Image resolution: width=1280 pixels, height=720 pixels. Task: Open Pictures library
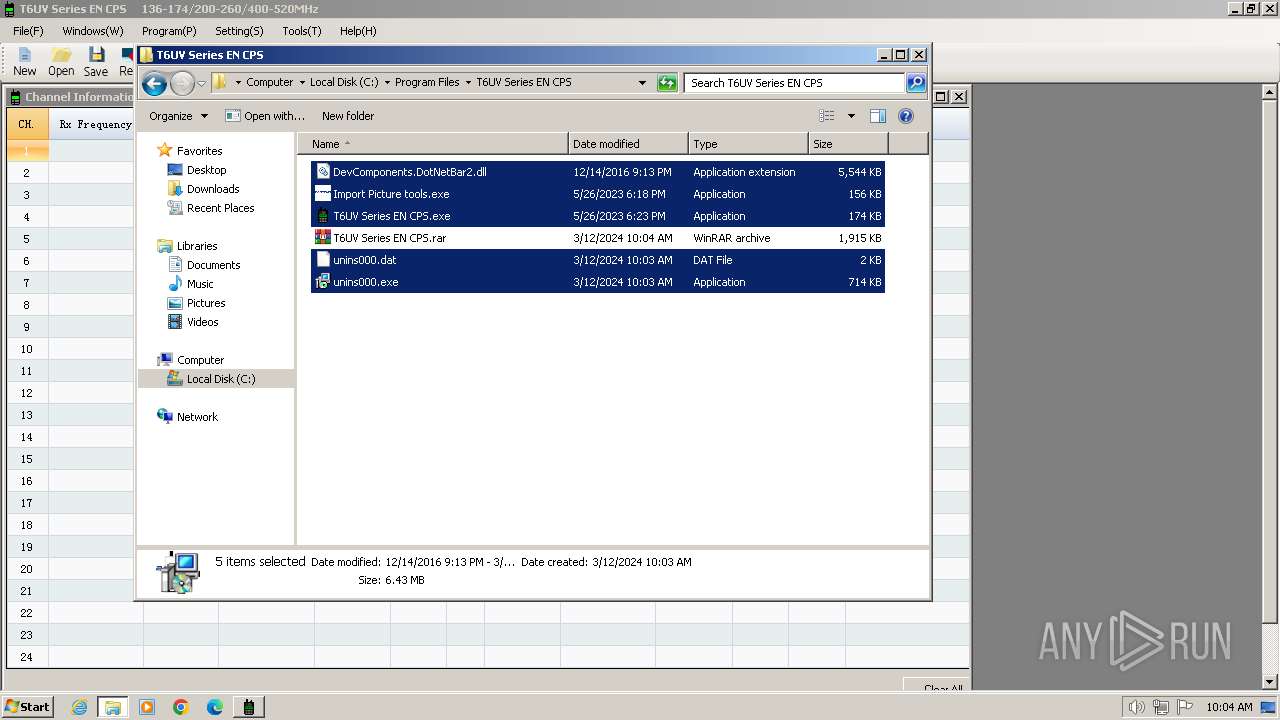pos(206,303)
